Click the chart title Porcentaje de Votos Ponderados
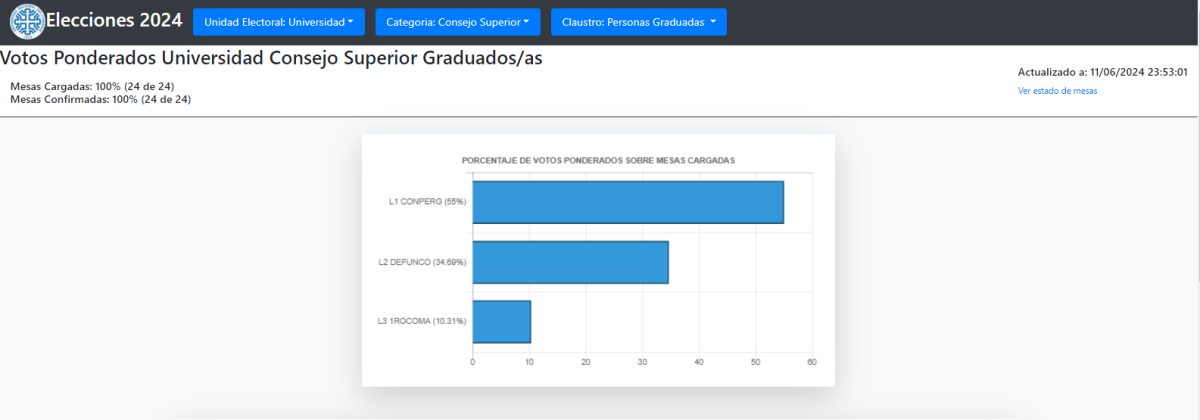 (x=598, y=160)
